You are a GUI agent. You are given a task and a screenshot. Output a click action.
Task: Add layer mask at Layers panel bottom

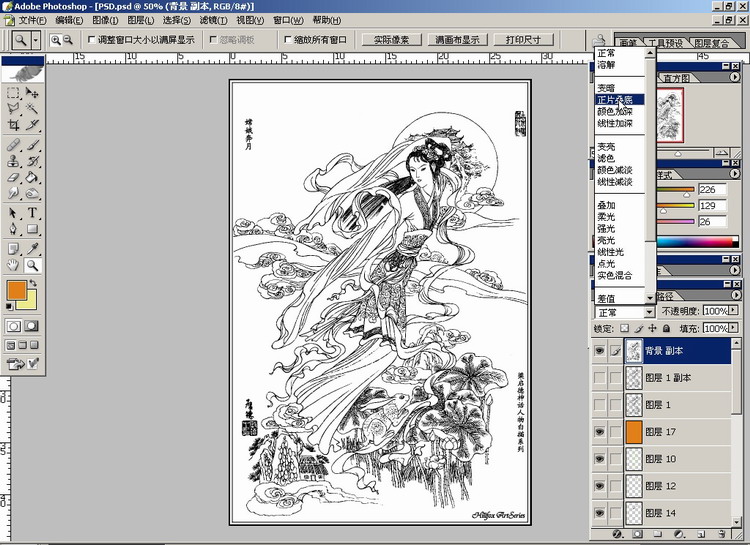pyautogui.click(x=638, y=534)
